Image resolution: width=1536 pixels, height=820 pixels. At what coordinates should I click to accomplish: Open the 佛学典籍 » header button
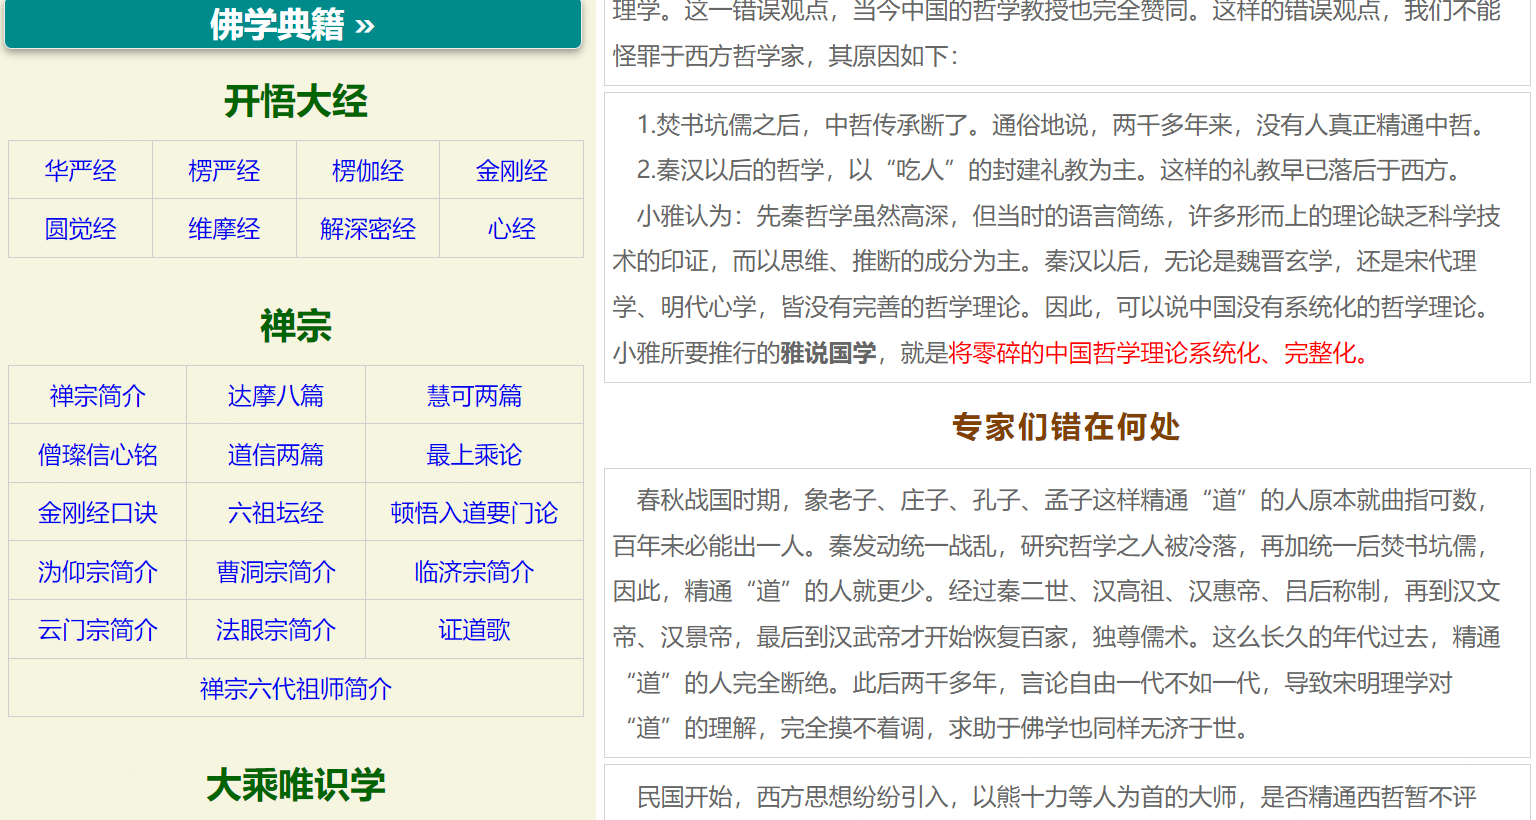pyautogui.click(x=292, y=24)
